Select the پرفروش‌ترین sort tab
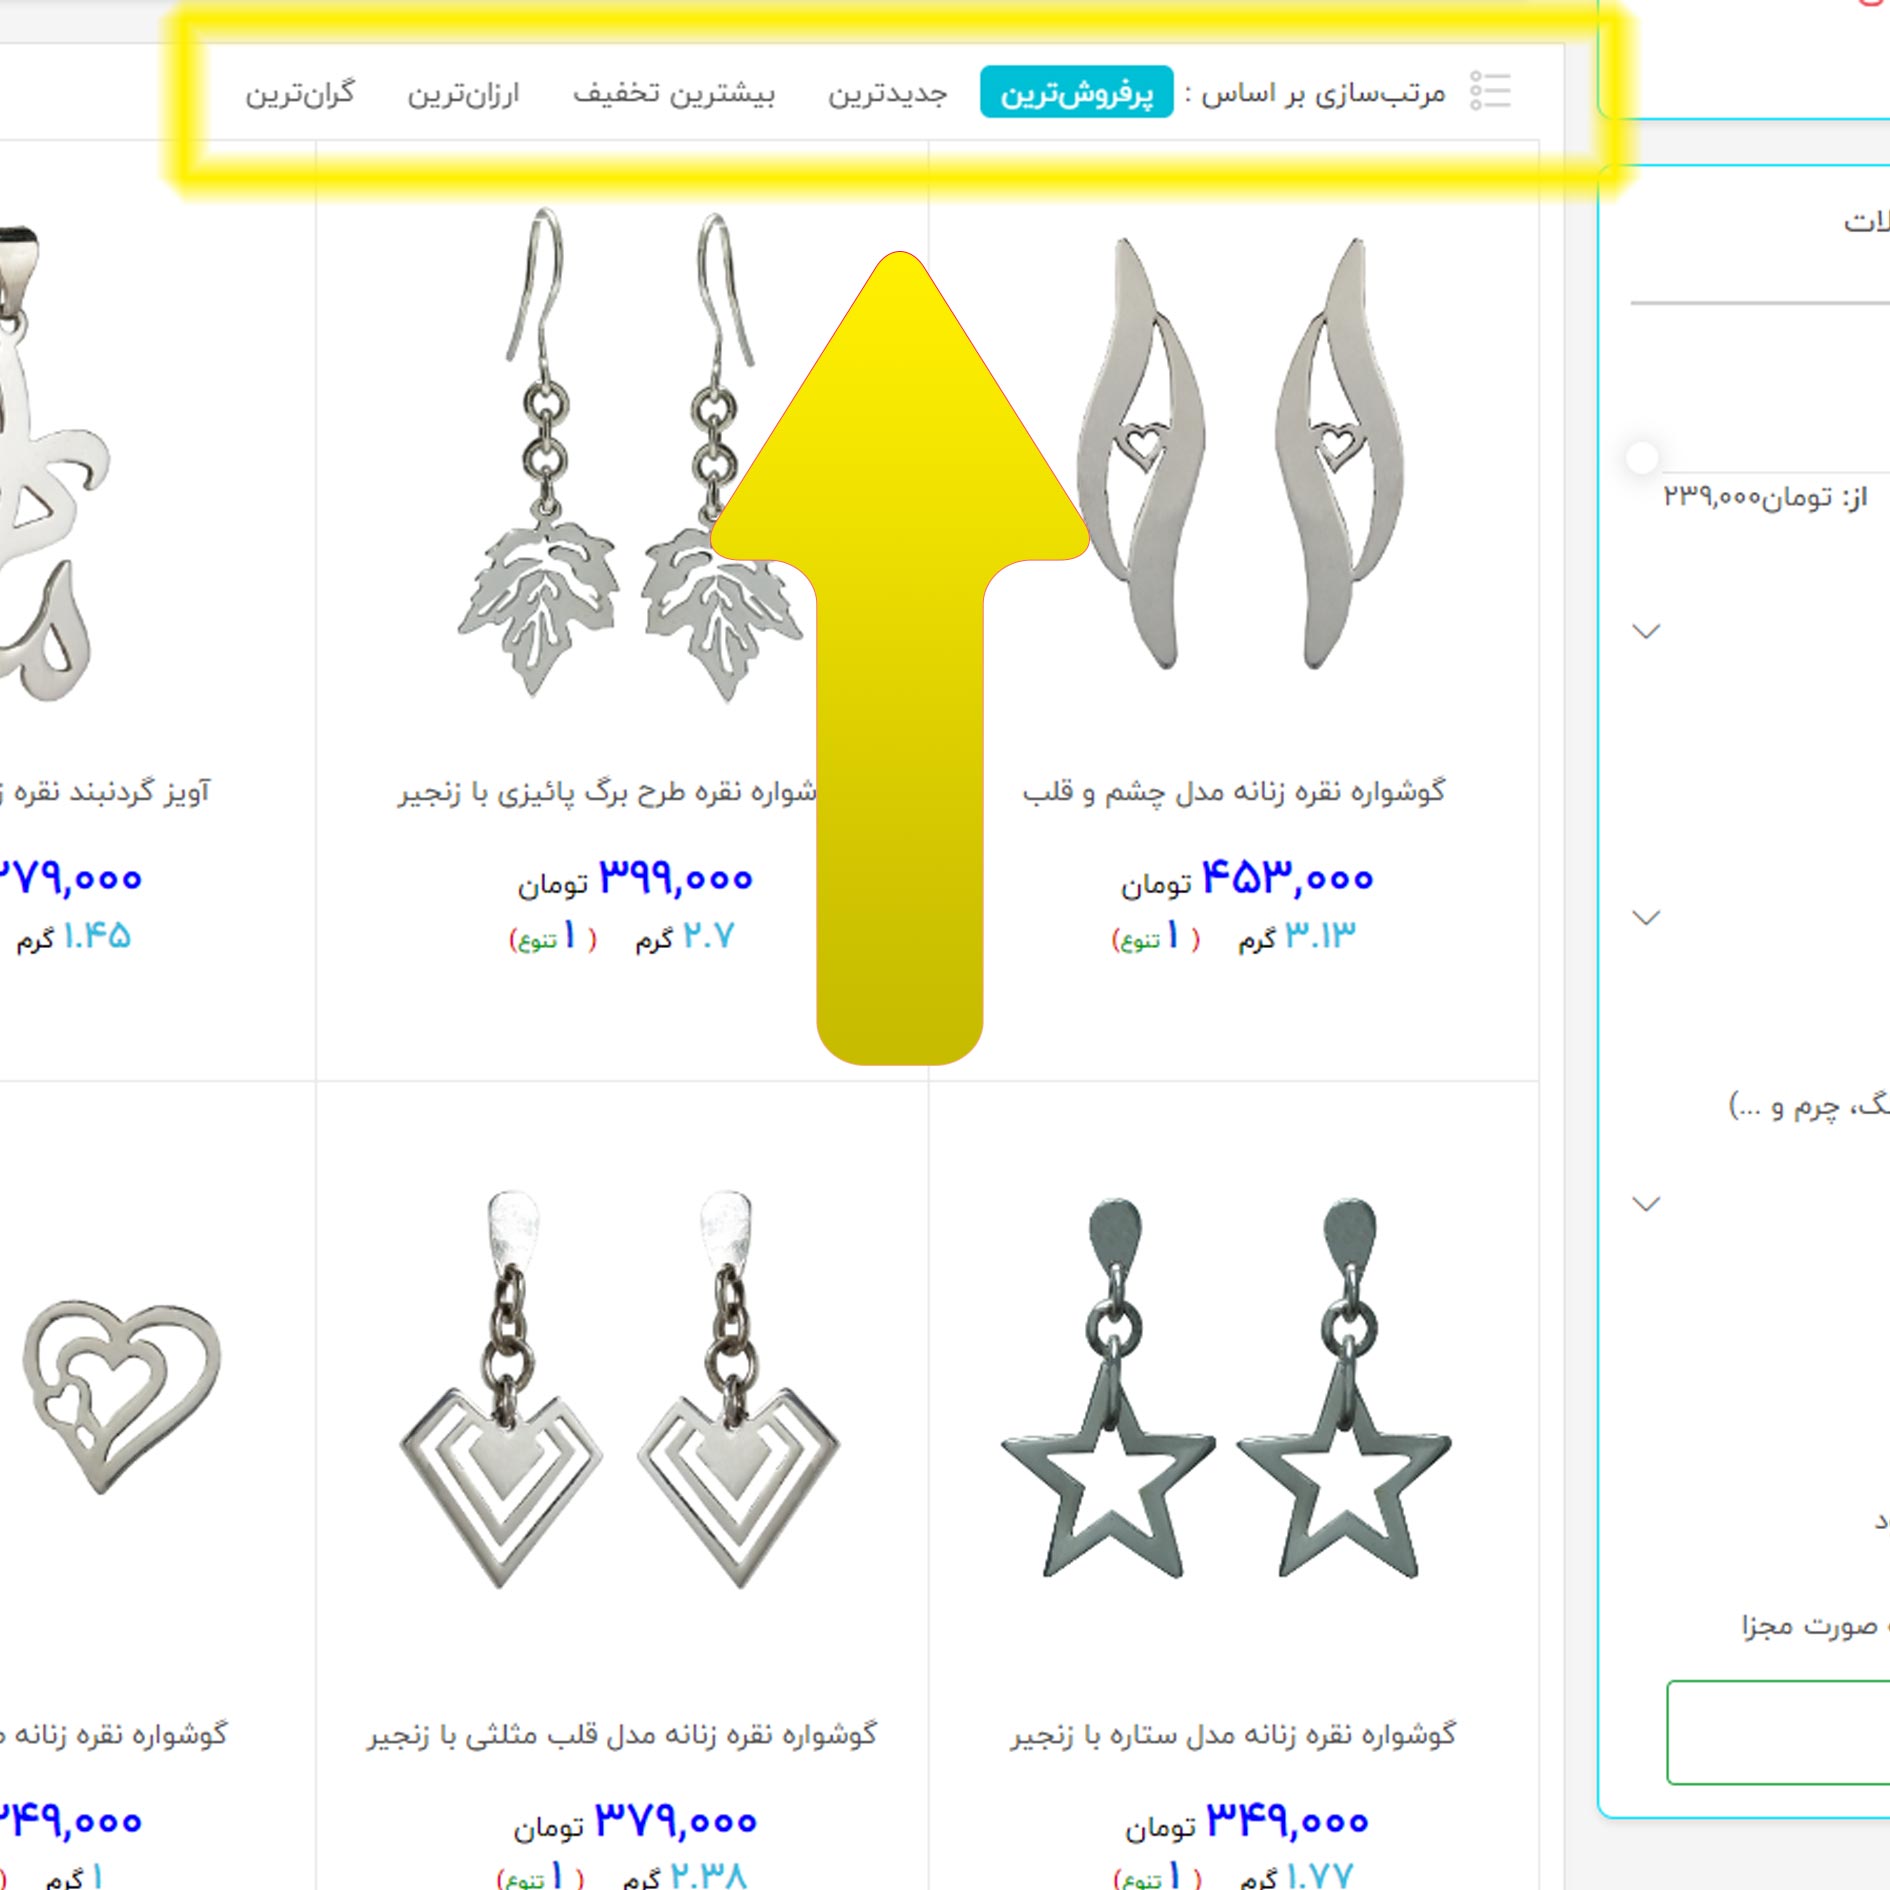This screenshot has width=1890, height=1890. [x=1077, y=92]
